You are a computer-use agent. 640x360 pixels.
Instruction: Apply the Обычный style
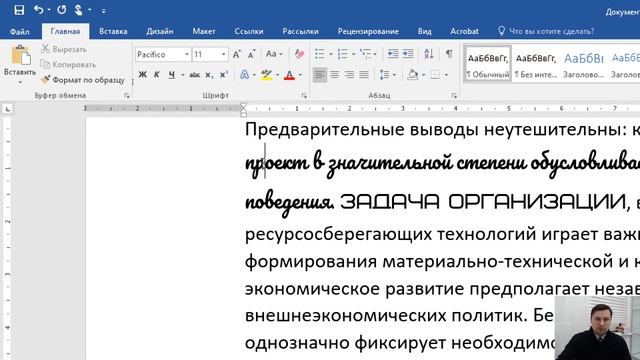(488, 64)
